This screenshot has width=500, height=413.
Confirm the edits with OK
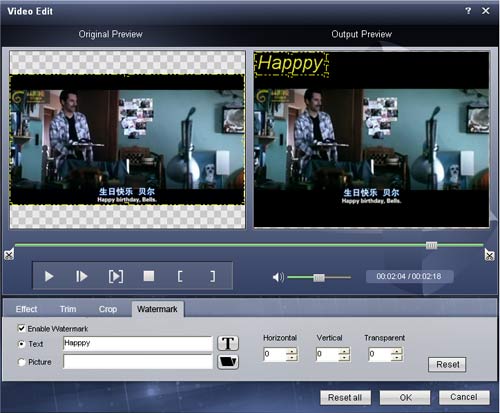[405, 397]
